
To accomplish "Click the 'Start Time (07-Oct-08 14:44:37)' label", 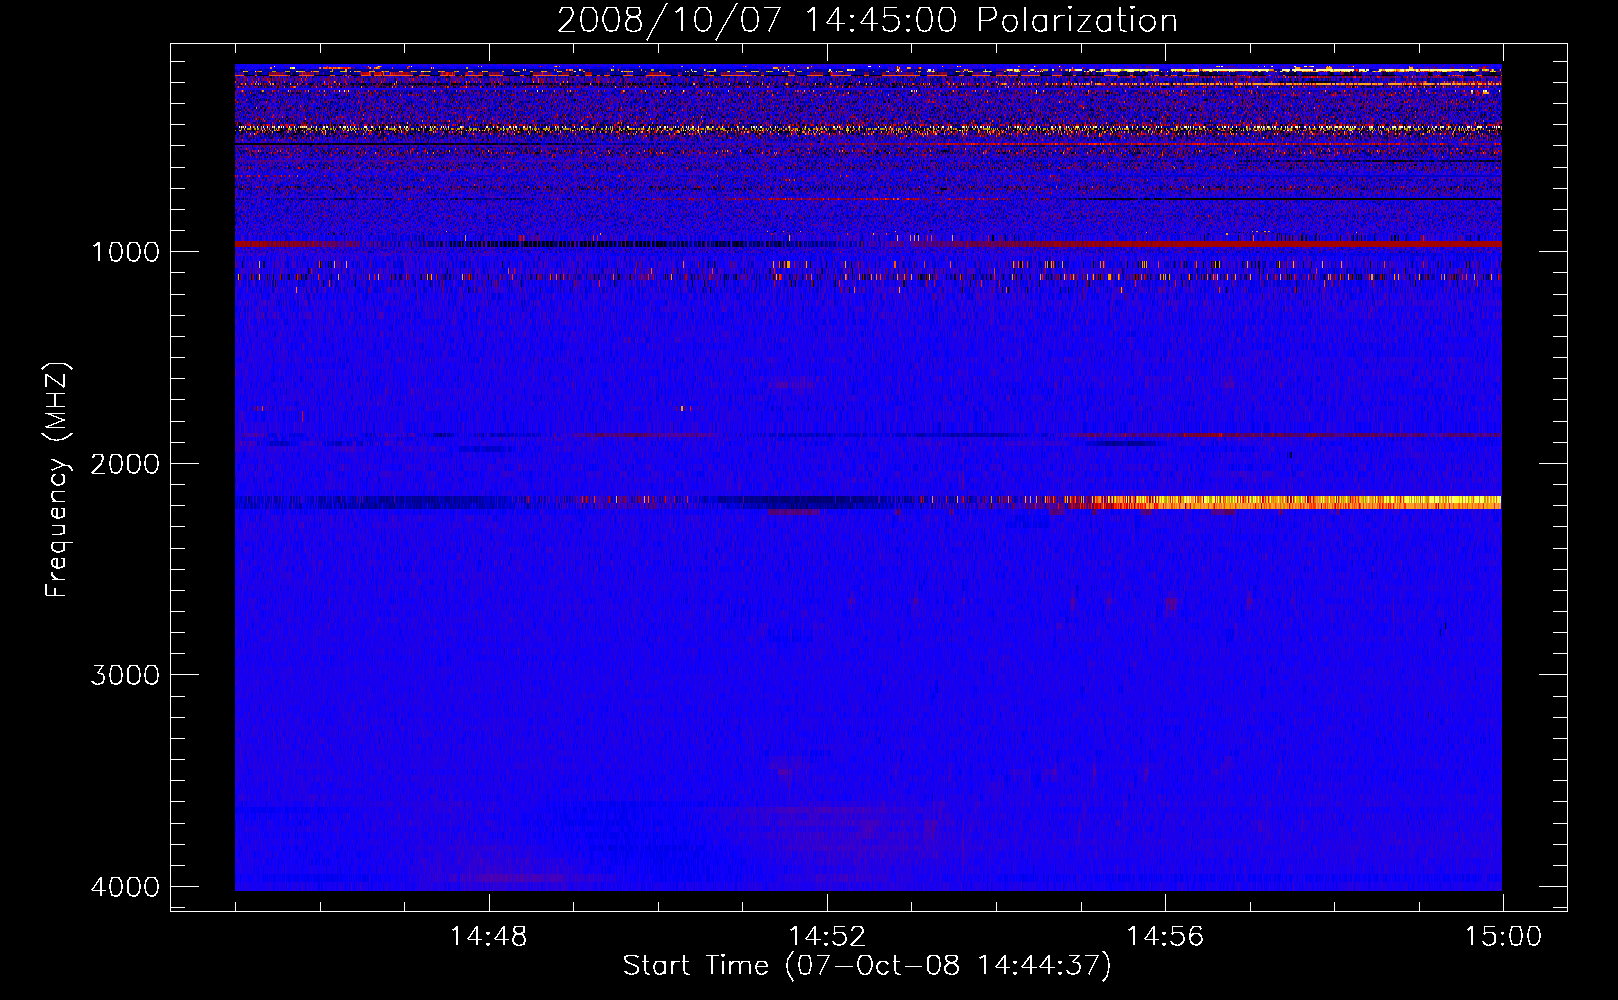I will point(867,966).
